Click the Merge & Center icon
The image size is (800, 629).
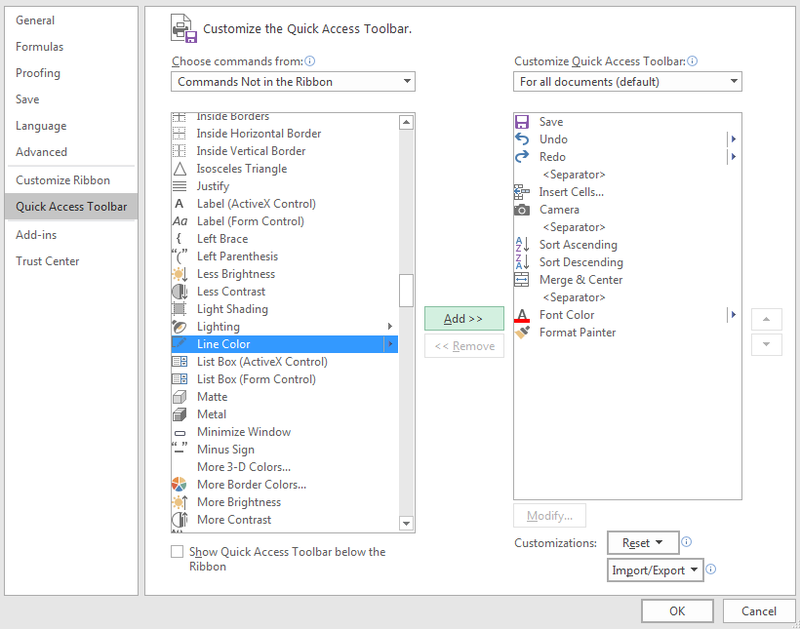(522, 279)
